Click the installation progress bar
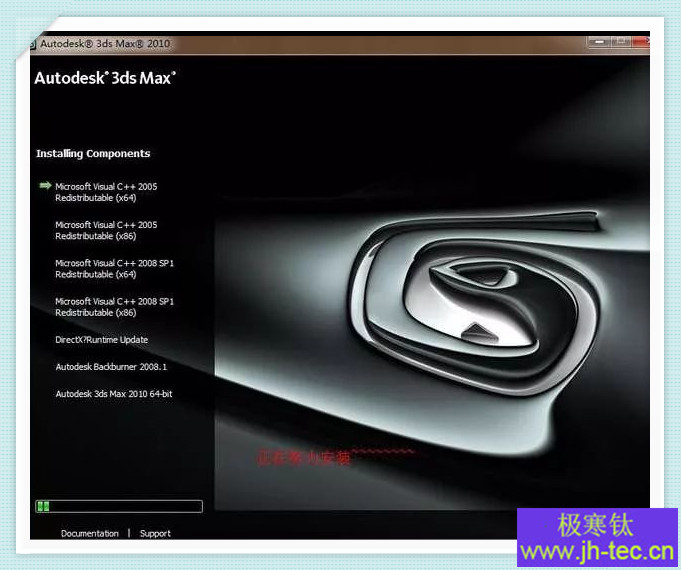 click(x=119, y=506)
